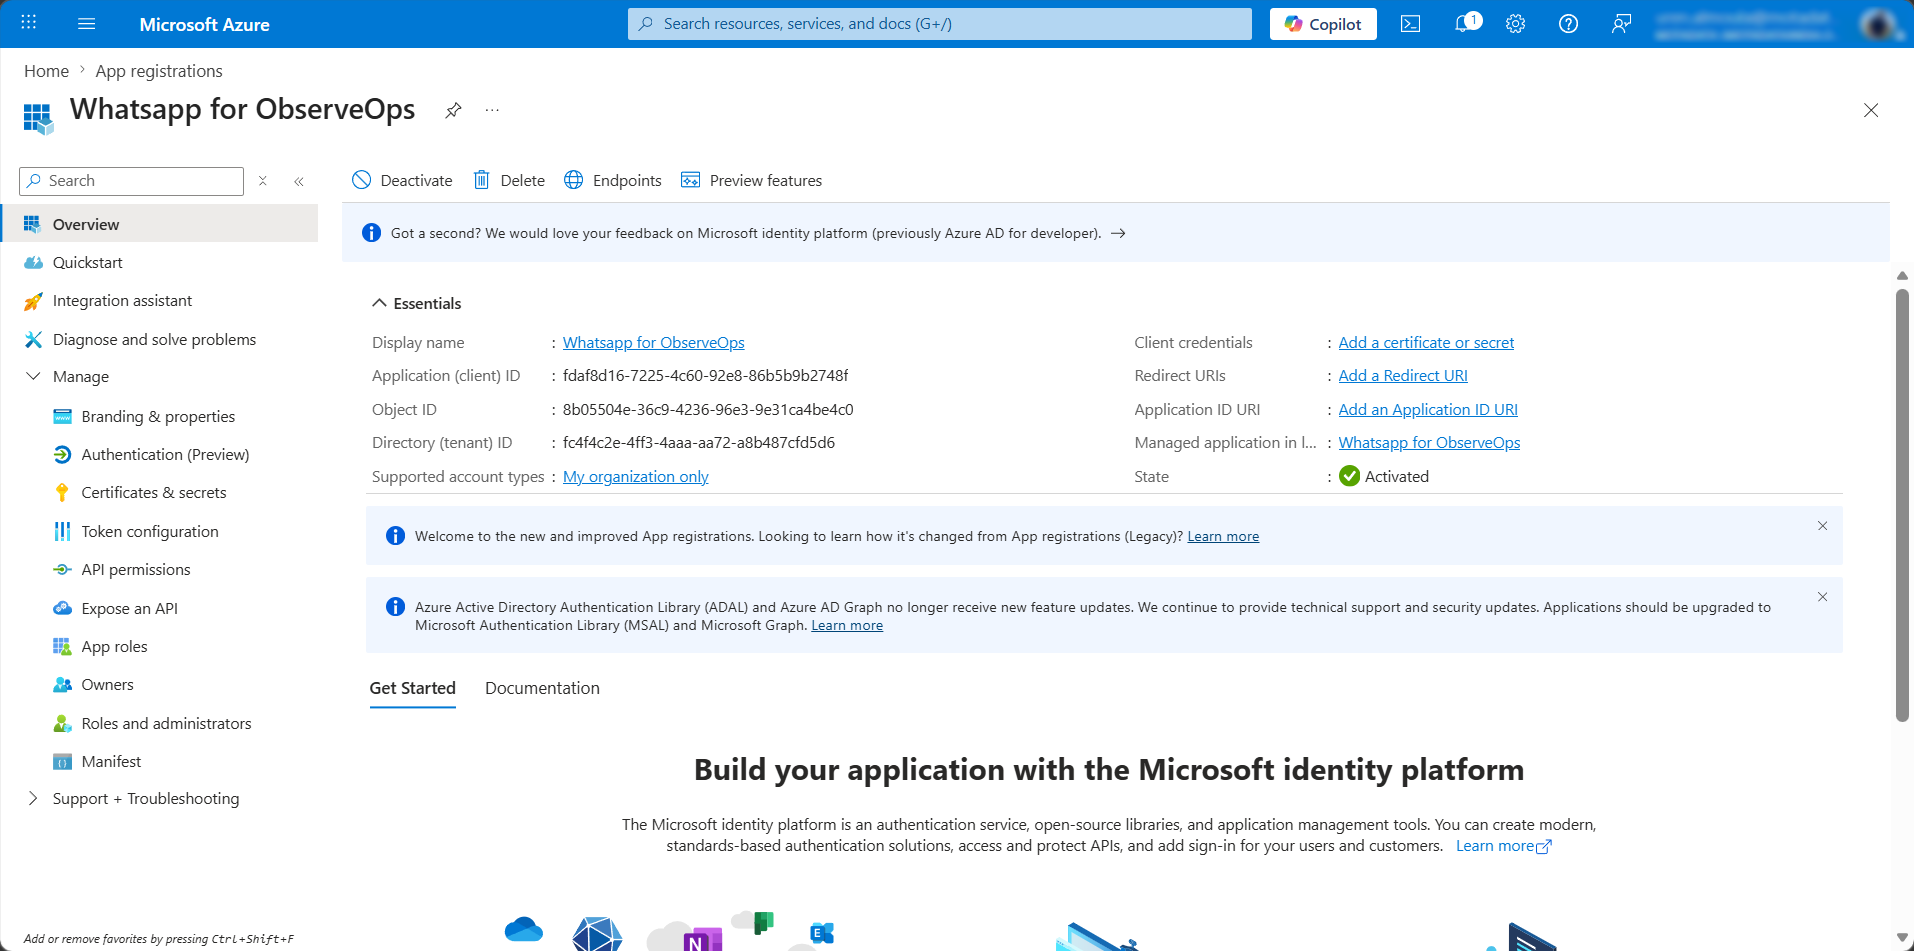
Task: Launch Cloud Shell from the header
Action: [x=1410, y=24]
